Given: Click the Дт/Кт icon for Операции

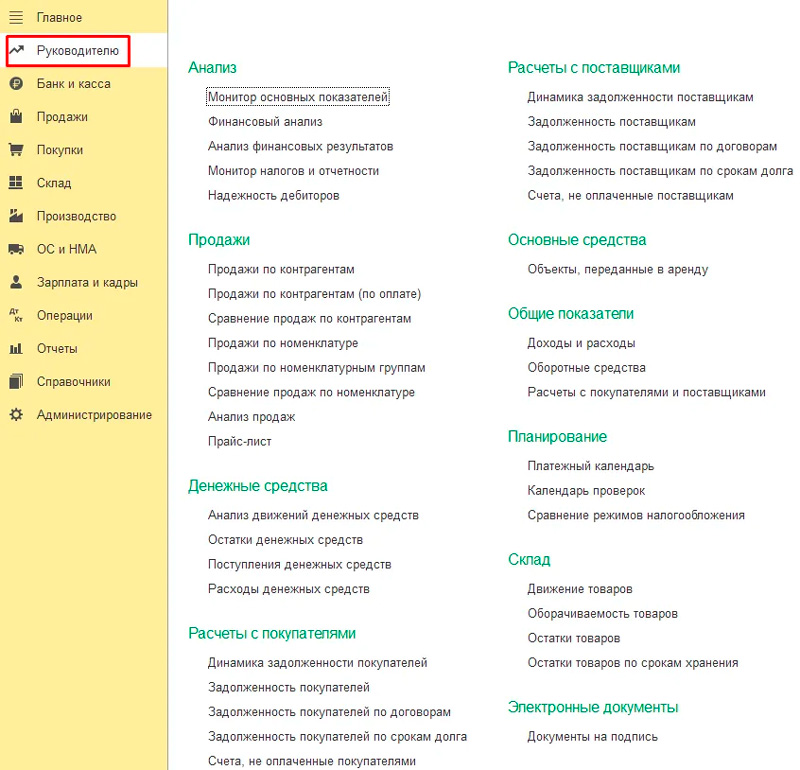Looking at the screenshot, I should tap(16, 315).
